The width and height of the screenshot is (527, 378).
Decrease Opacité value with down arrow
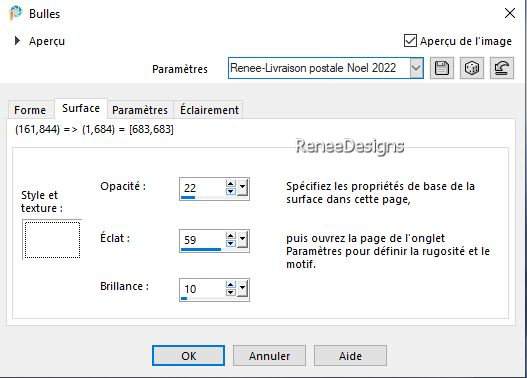click(231, 191)
